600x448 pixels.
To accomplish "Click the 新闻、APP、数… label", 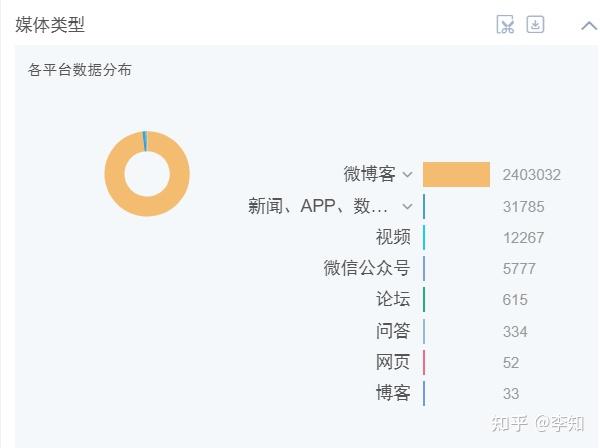I will click(x=318, y=207).
